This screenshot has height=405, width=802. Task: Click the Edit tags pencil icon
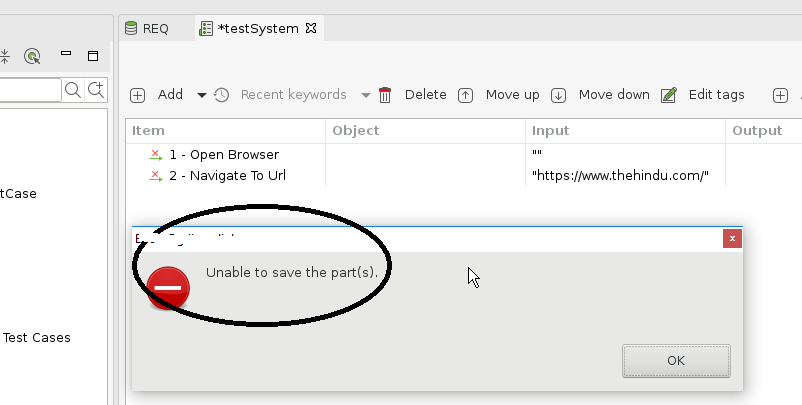669,95
